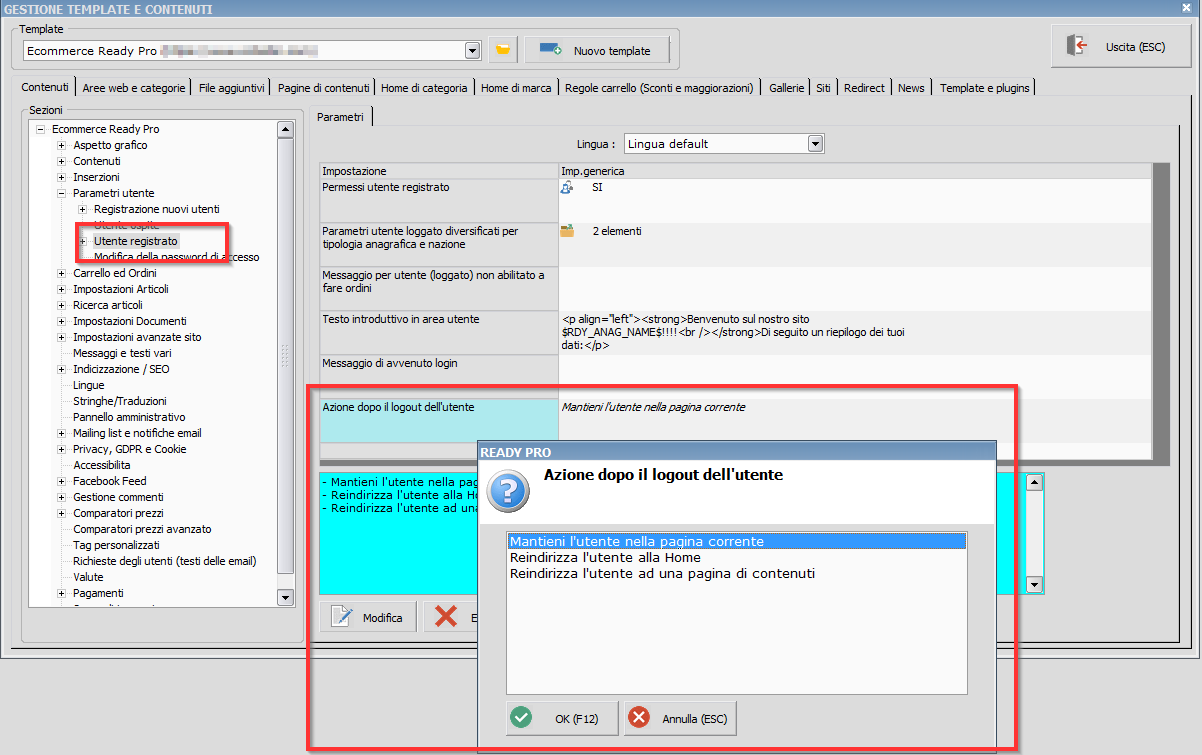Switch to the Home di categoria tab
This screenshot has width=1202, height=755.
(x=424, y=88)
